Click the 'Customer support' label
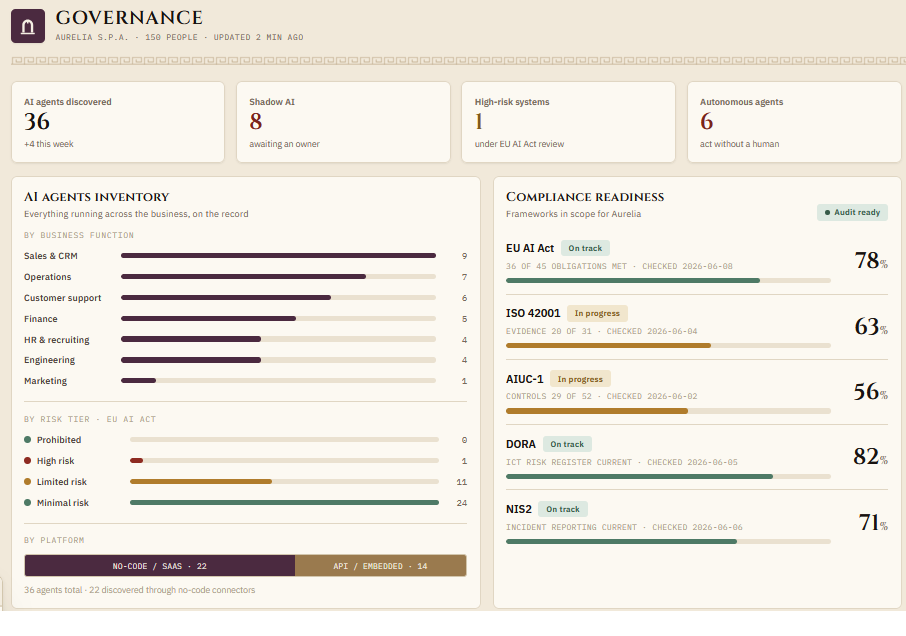 point(62,298)
